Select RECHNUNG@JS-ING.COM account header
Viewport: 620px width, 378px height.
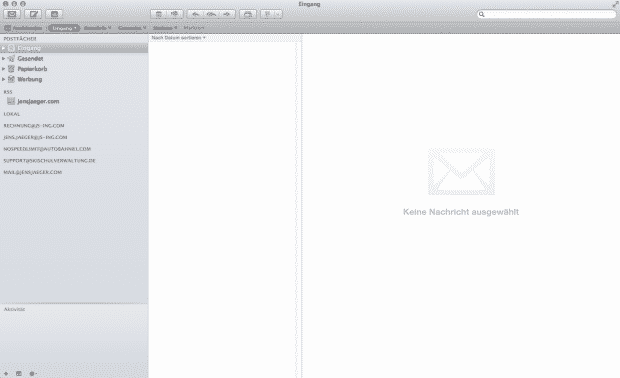(34, 126)
